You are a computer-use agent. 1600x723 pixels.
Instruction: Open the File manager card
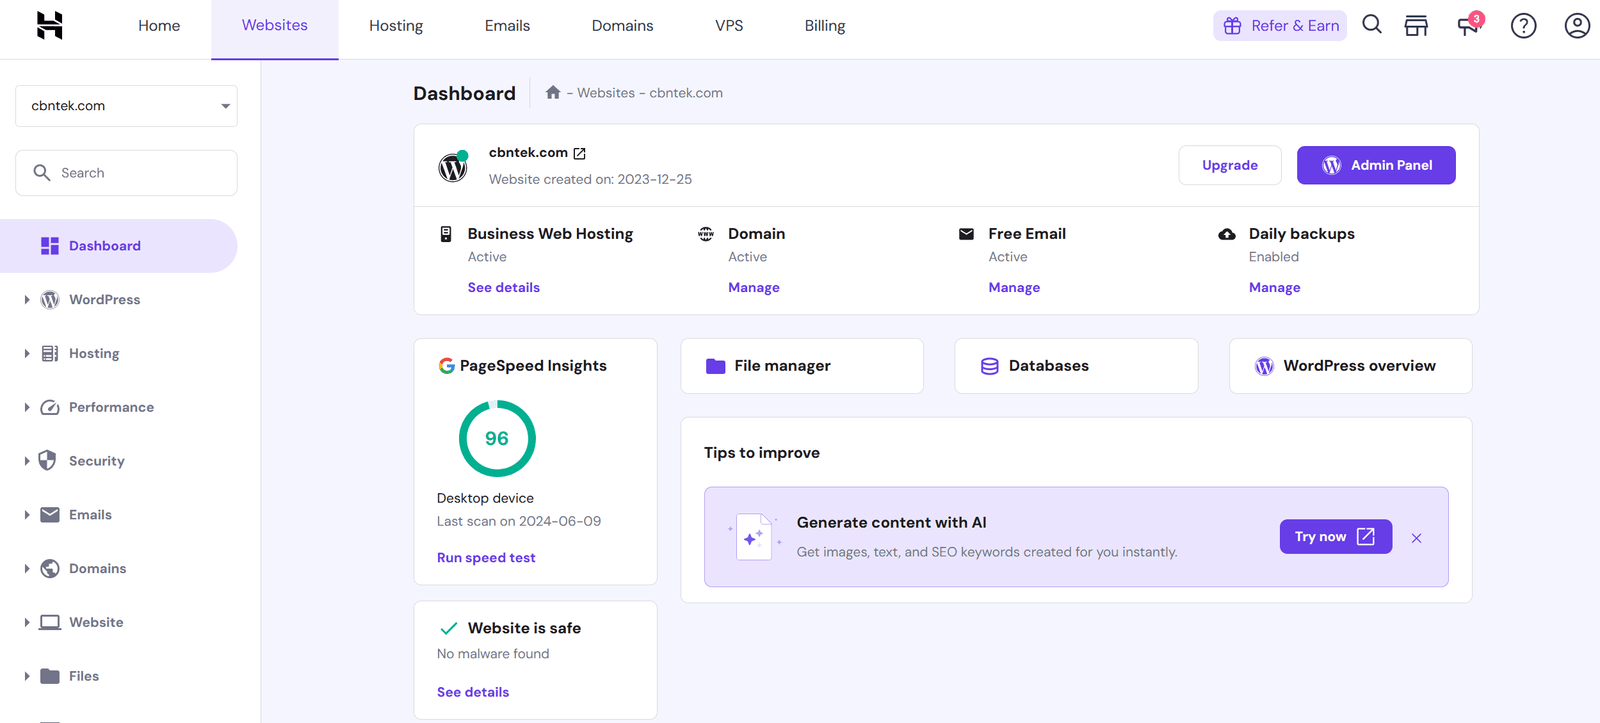[x=802, y=366]
